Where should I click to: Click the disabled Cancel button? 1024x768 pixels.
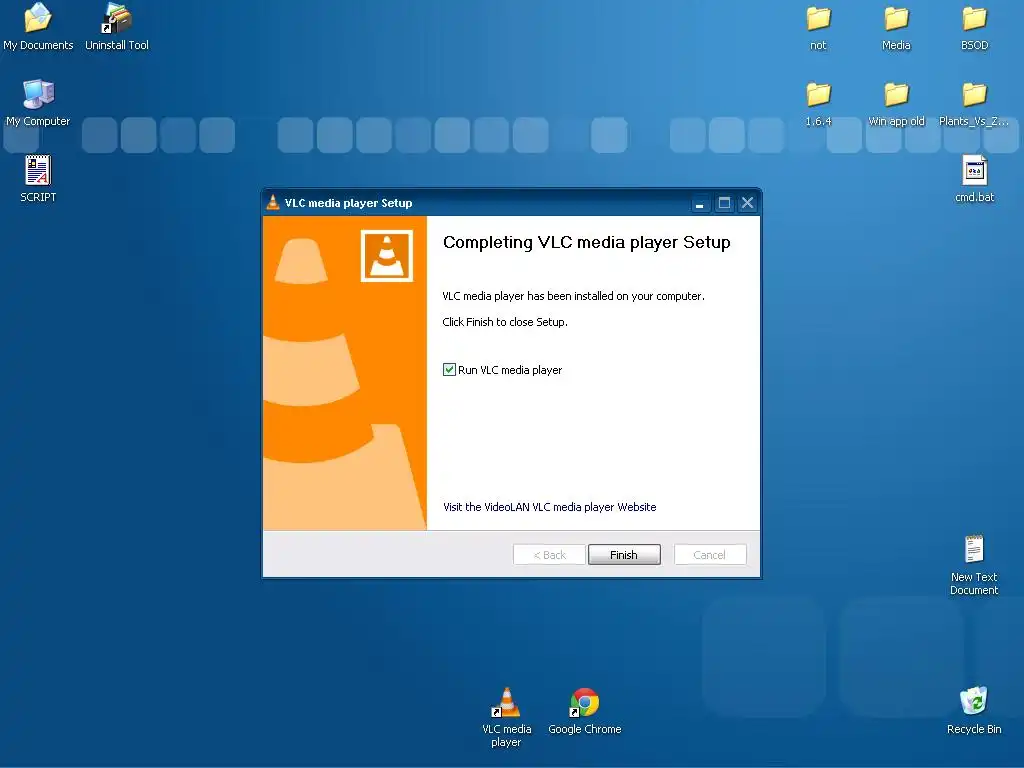click(710, 554)
